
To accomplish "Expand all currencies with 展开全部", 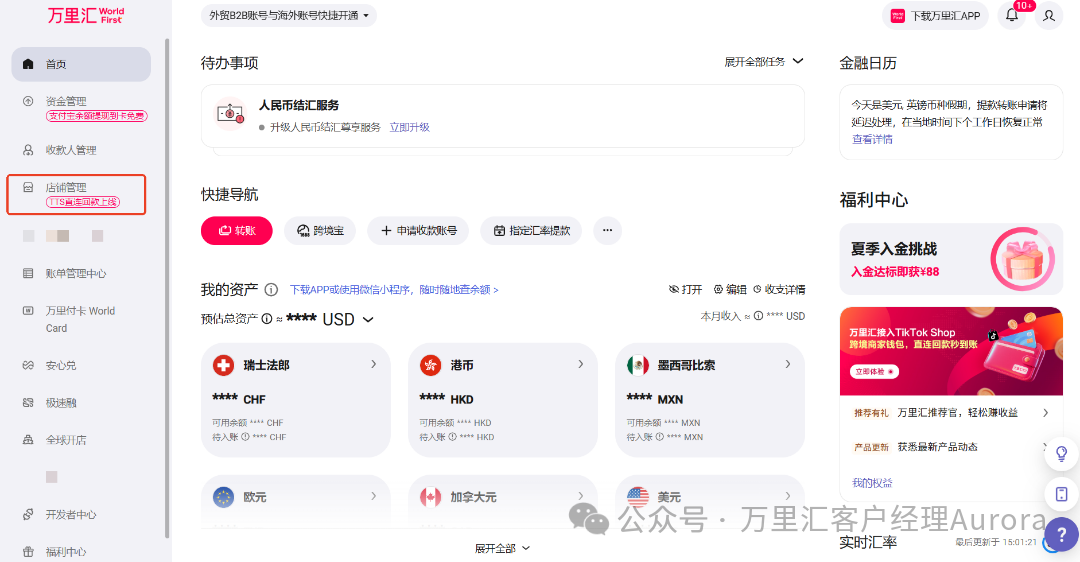I will pos(503,548).
